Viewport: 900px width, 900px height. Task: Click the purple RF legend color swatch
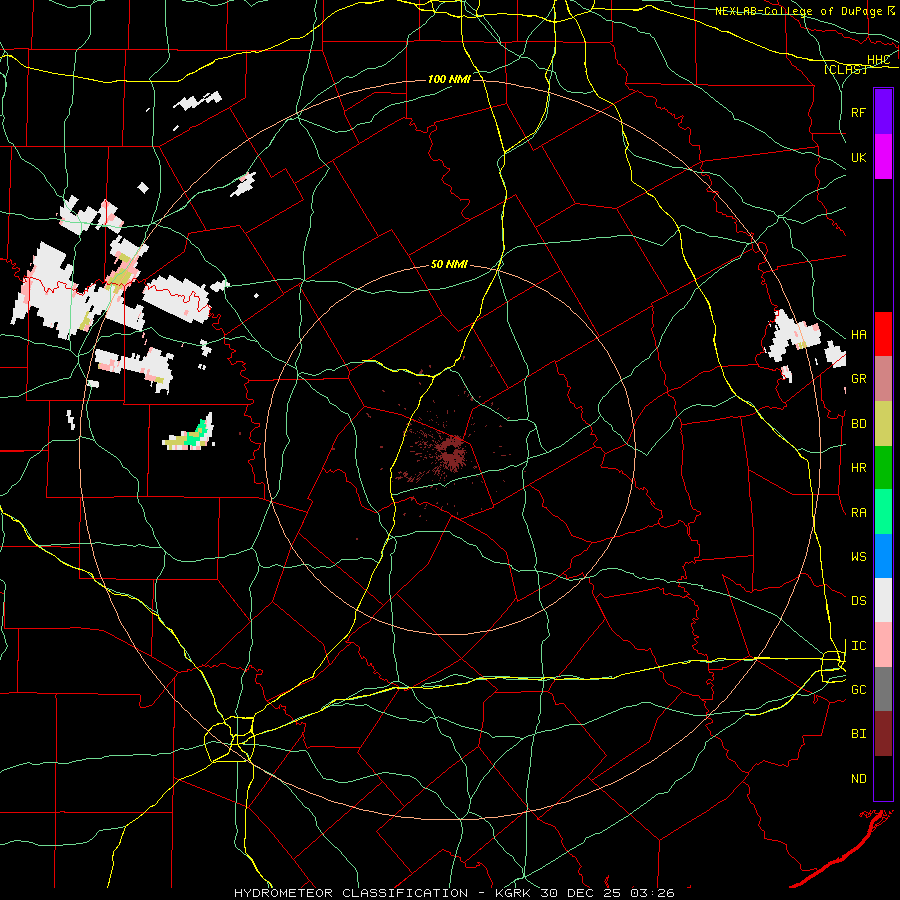click(x=883, y=112)
